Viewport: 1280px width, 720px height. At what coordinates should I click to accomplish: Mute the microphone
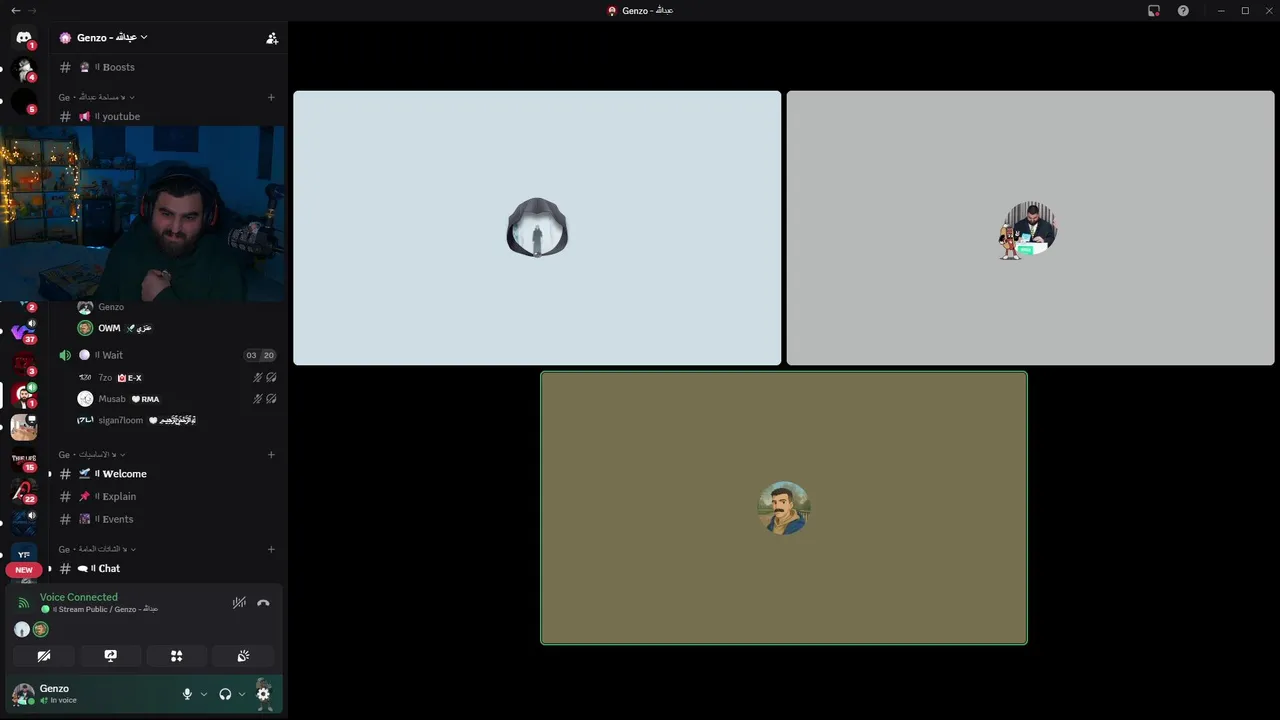click(187, 694)
